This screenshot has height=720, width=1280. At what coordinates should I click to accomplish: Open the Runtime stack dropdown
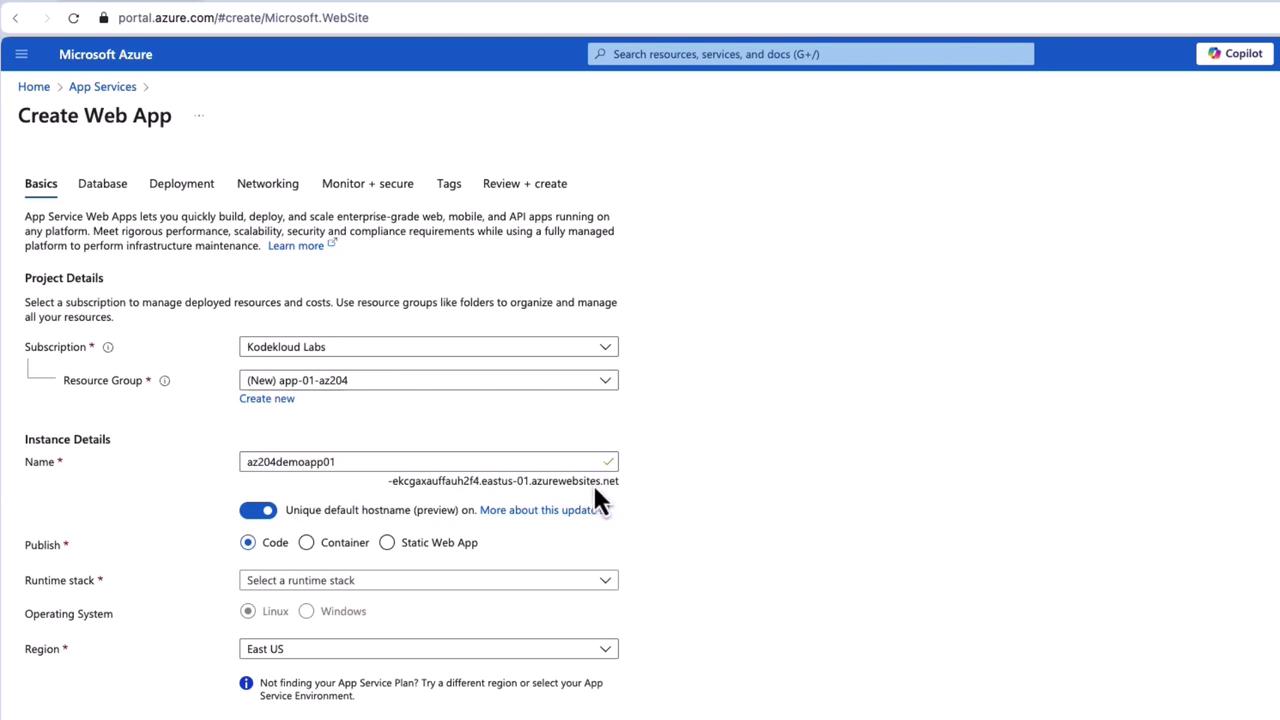(x=429, y=580)
